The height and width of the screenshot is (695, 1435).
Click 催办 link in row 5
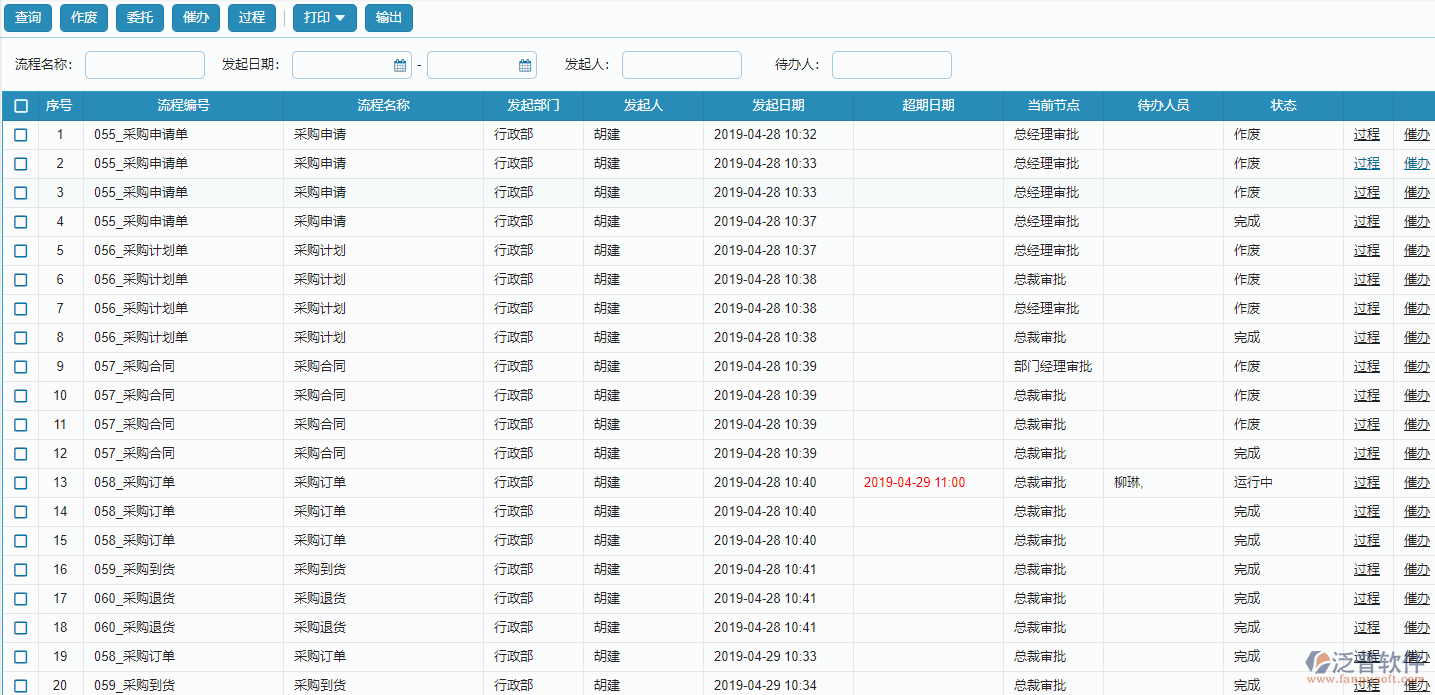pyautogui.click(x=1416, y=251)
